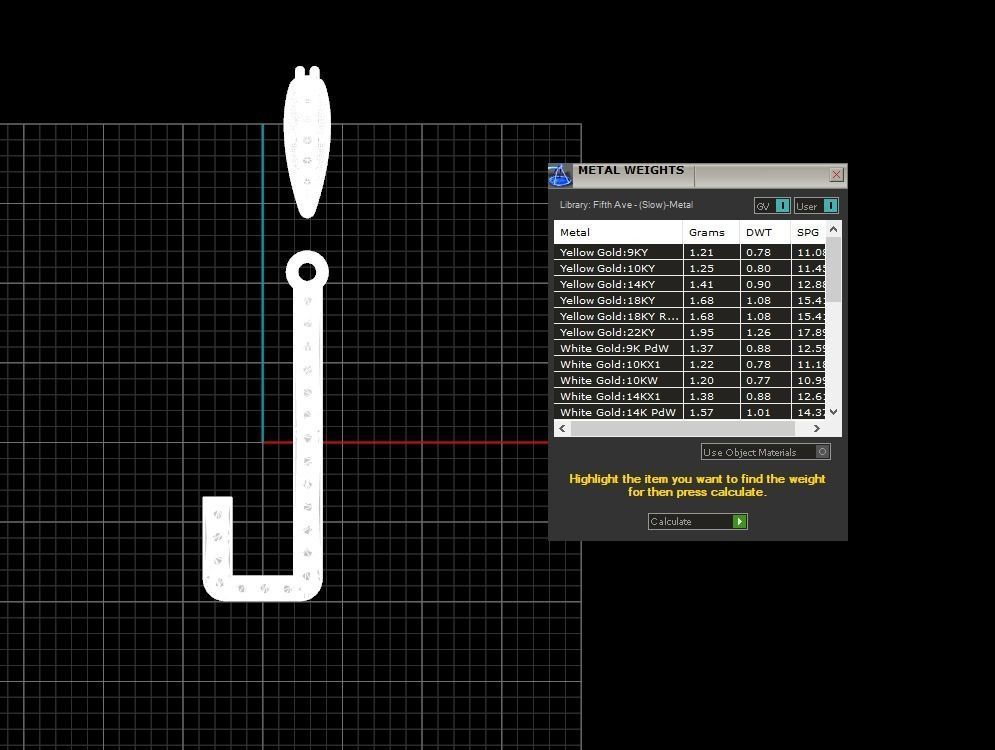
Task: Click the Metal Weights panel logo icon
Action: click(x=560, y=176)
